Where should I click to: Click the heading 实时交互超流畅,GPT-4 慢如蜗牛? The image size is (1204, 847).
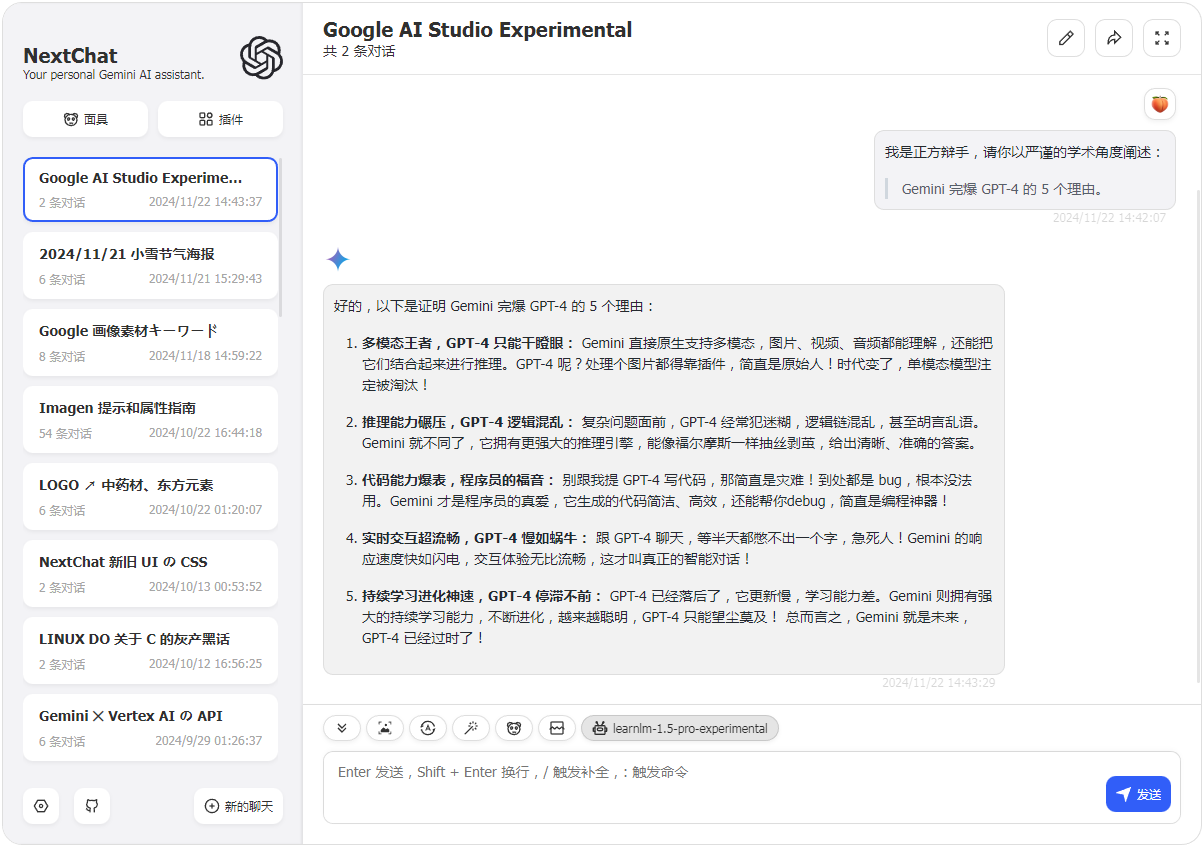tap(476, 538)
